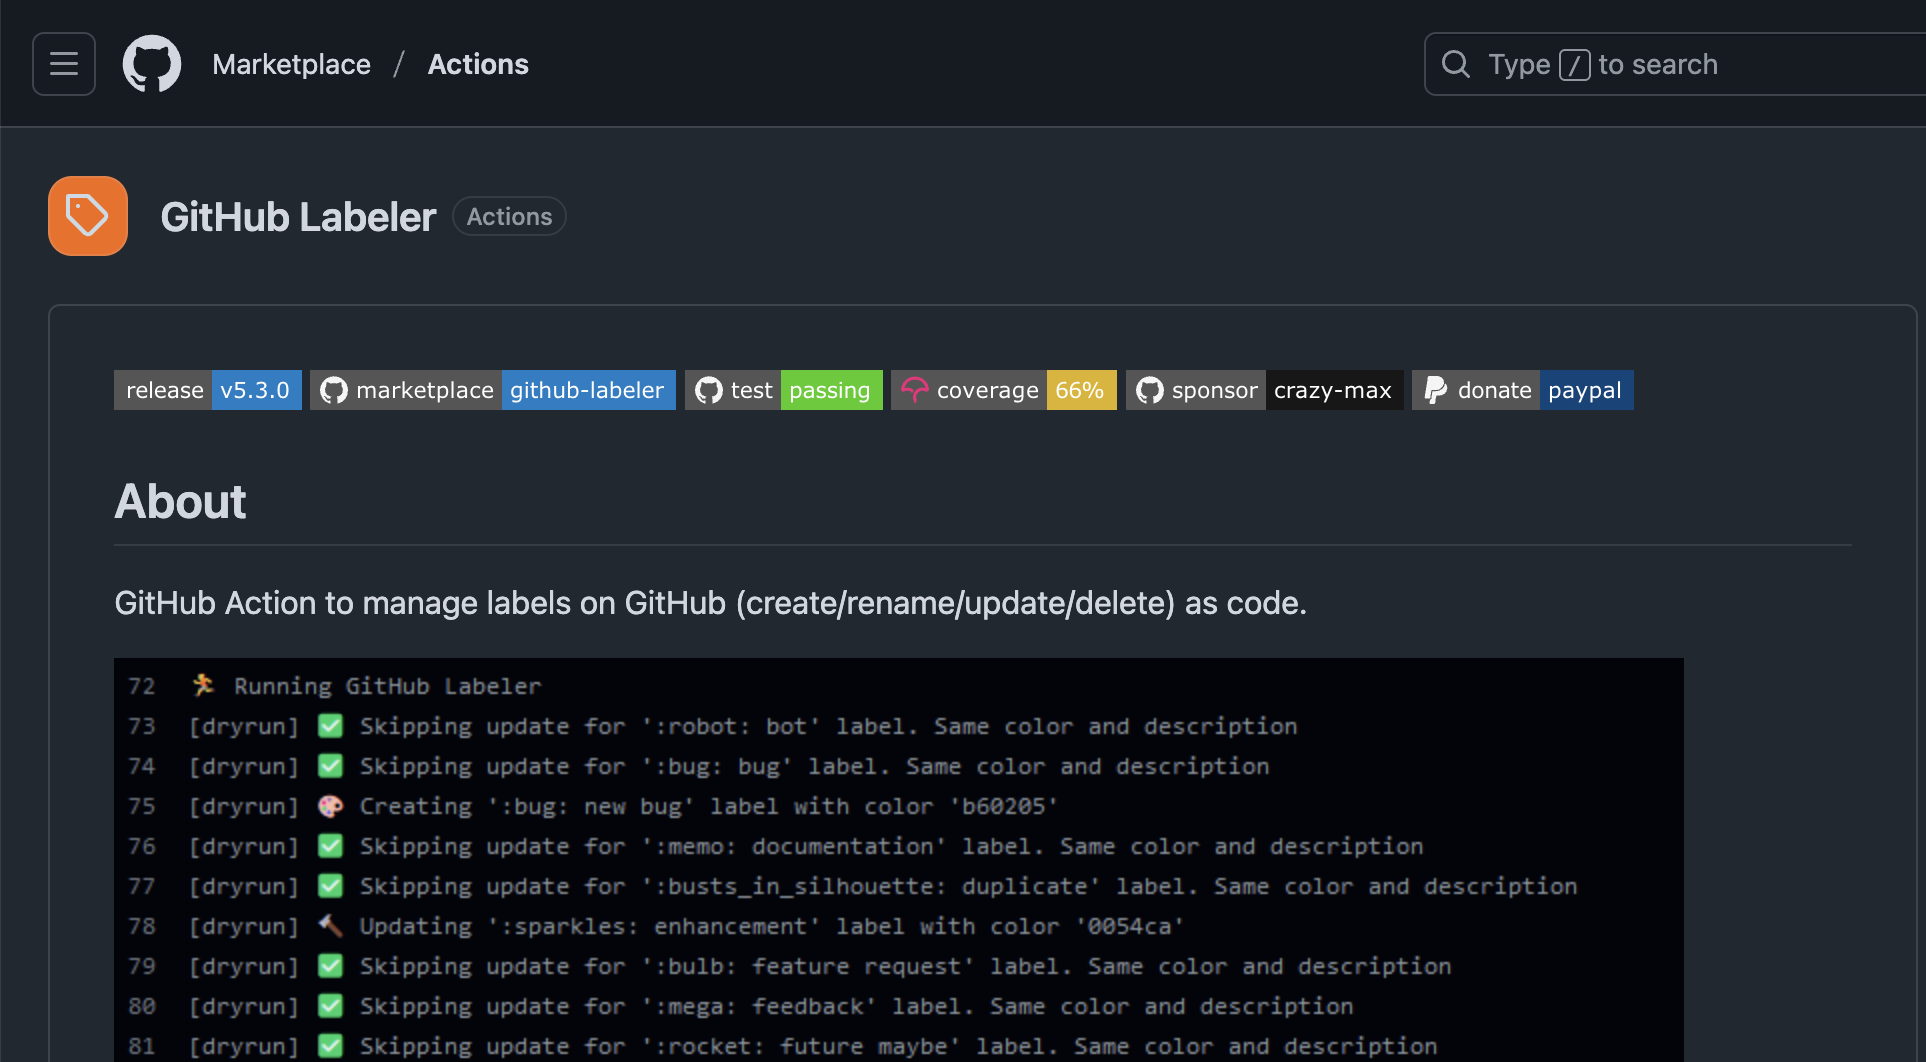
Task: Click the paypal donate badge
Action: point(1586,390)
